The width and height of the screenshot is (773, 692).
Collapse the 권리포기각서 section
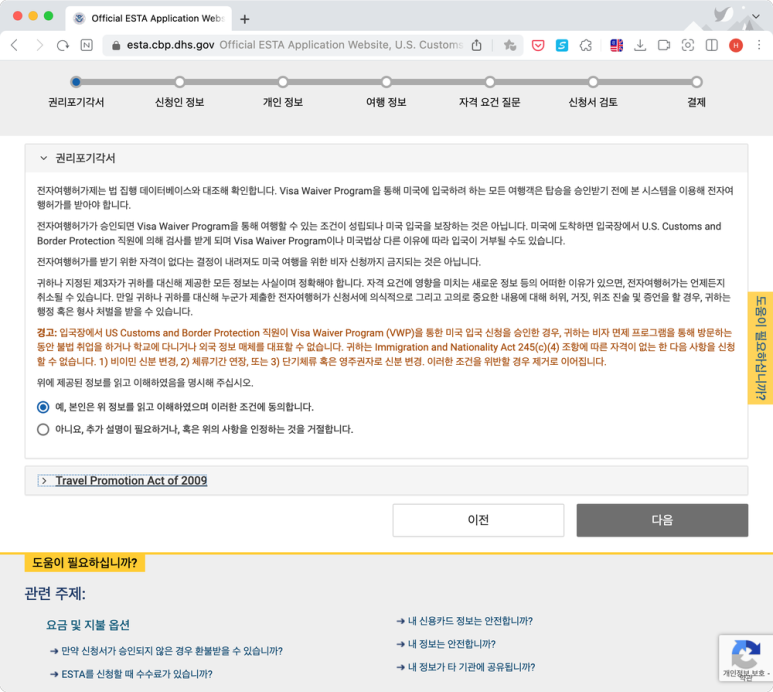pyautogui.click(x=386, y=158)
